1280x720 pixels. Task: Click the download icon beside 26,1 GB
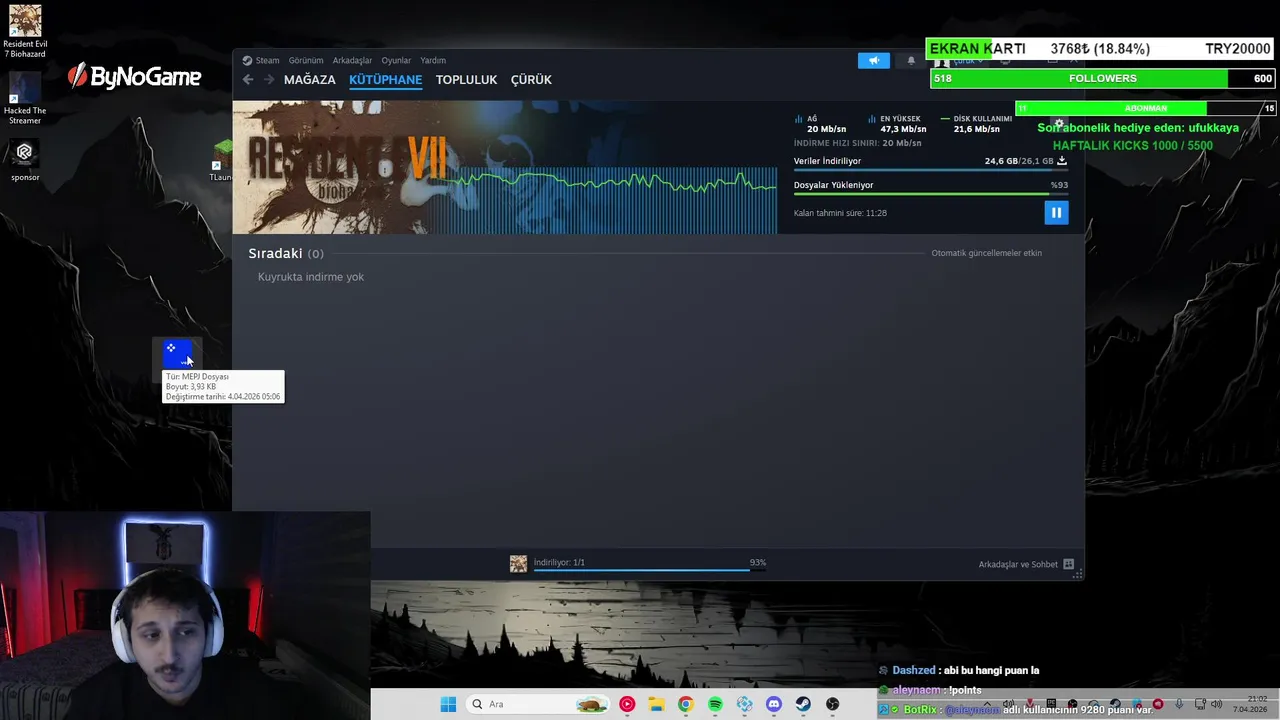pos(1062,161)
